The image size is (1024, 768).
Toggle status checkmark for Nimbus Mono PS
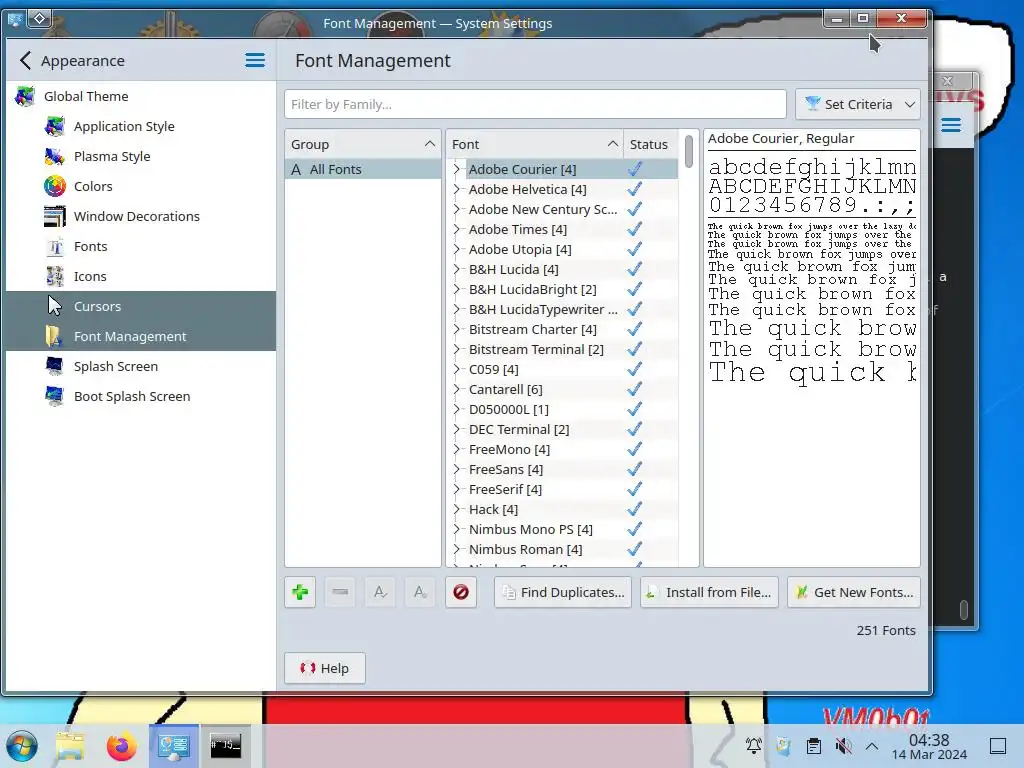[x=634, y=529]
